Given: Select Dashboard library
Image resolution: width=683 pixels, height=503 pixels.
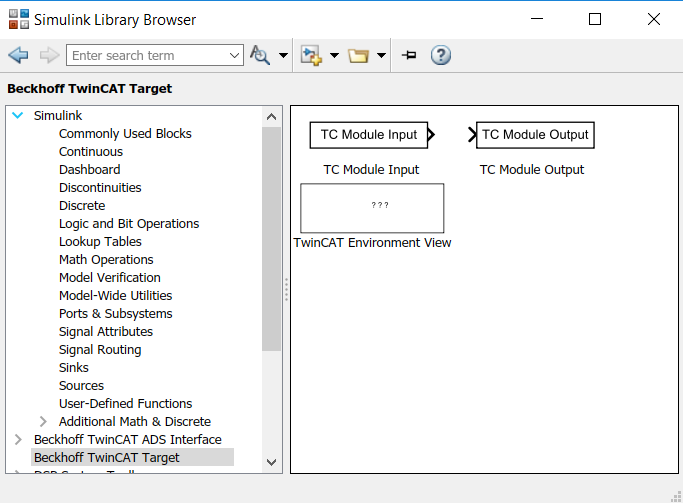Looking at the screenshot, I should pos(90,169).
